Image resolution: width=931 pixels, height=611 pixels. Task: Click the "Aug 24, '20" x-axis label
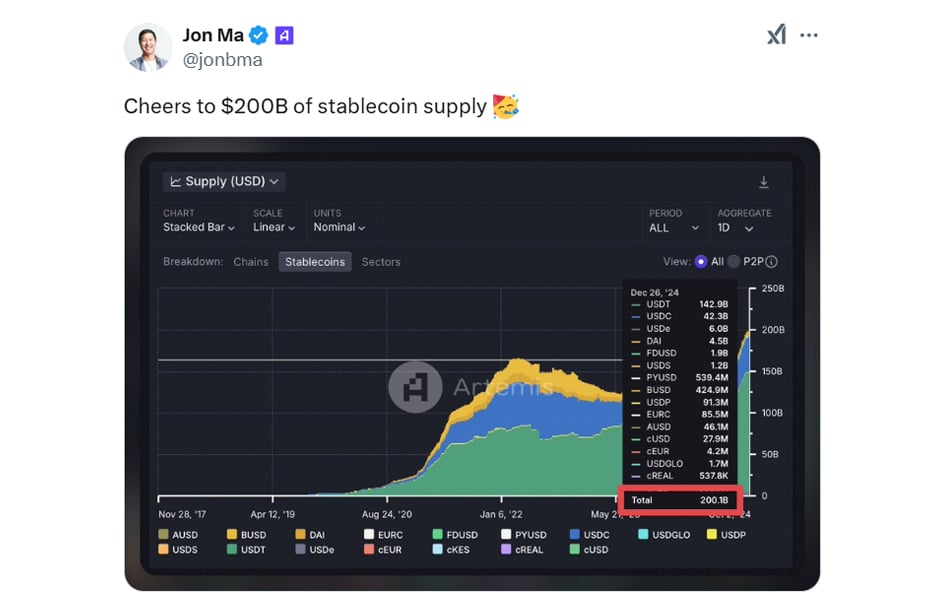pyautogui.click(x=387, y=514)
